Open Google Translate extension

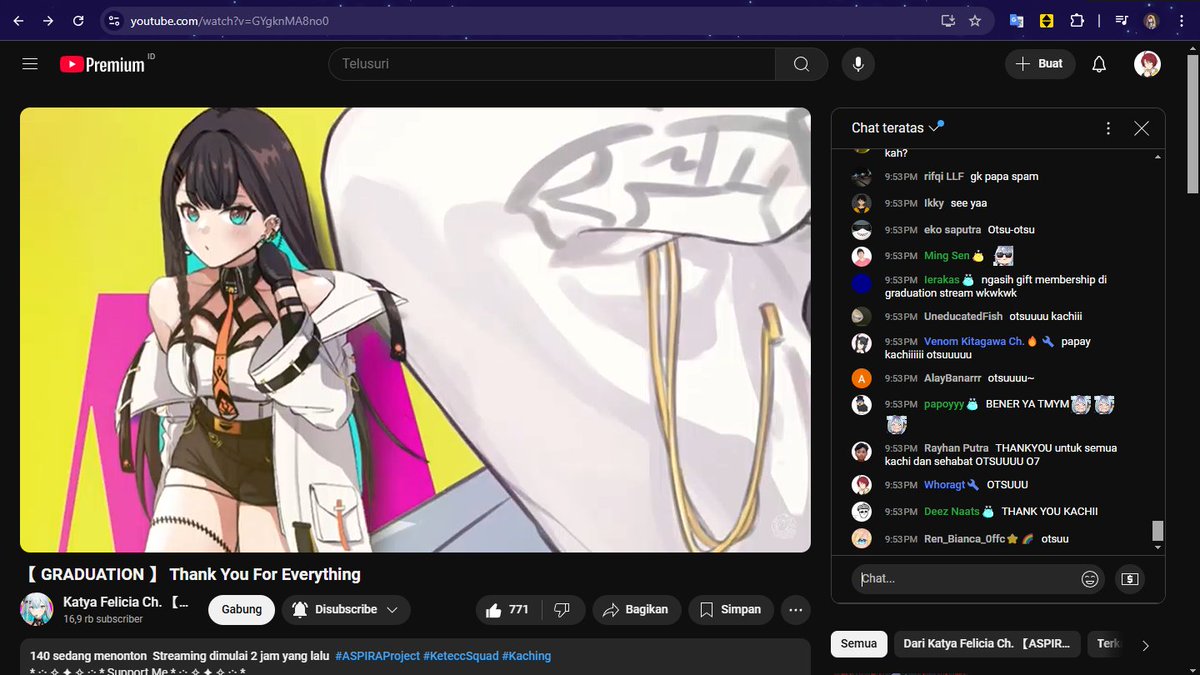point(1017,20)
